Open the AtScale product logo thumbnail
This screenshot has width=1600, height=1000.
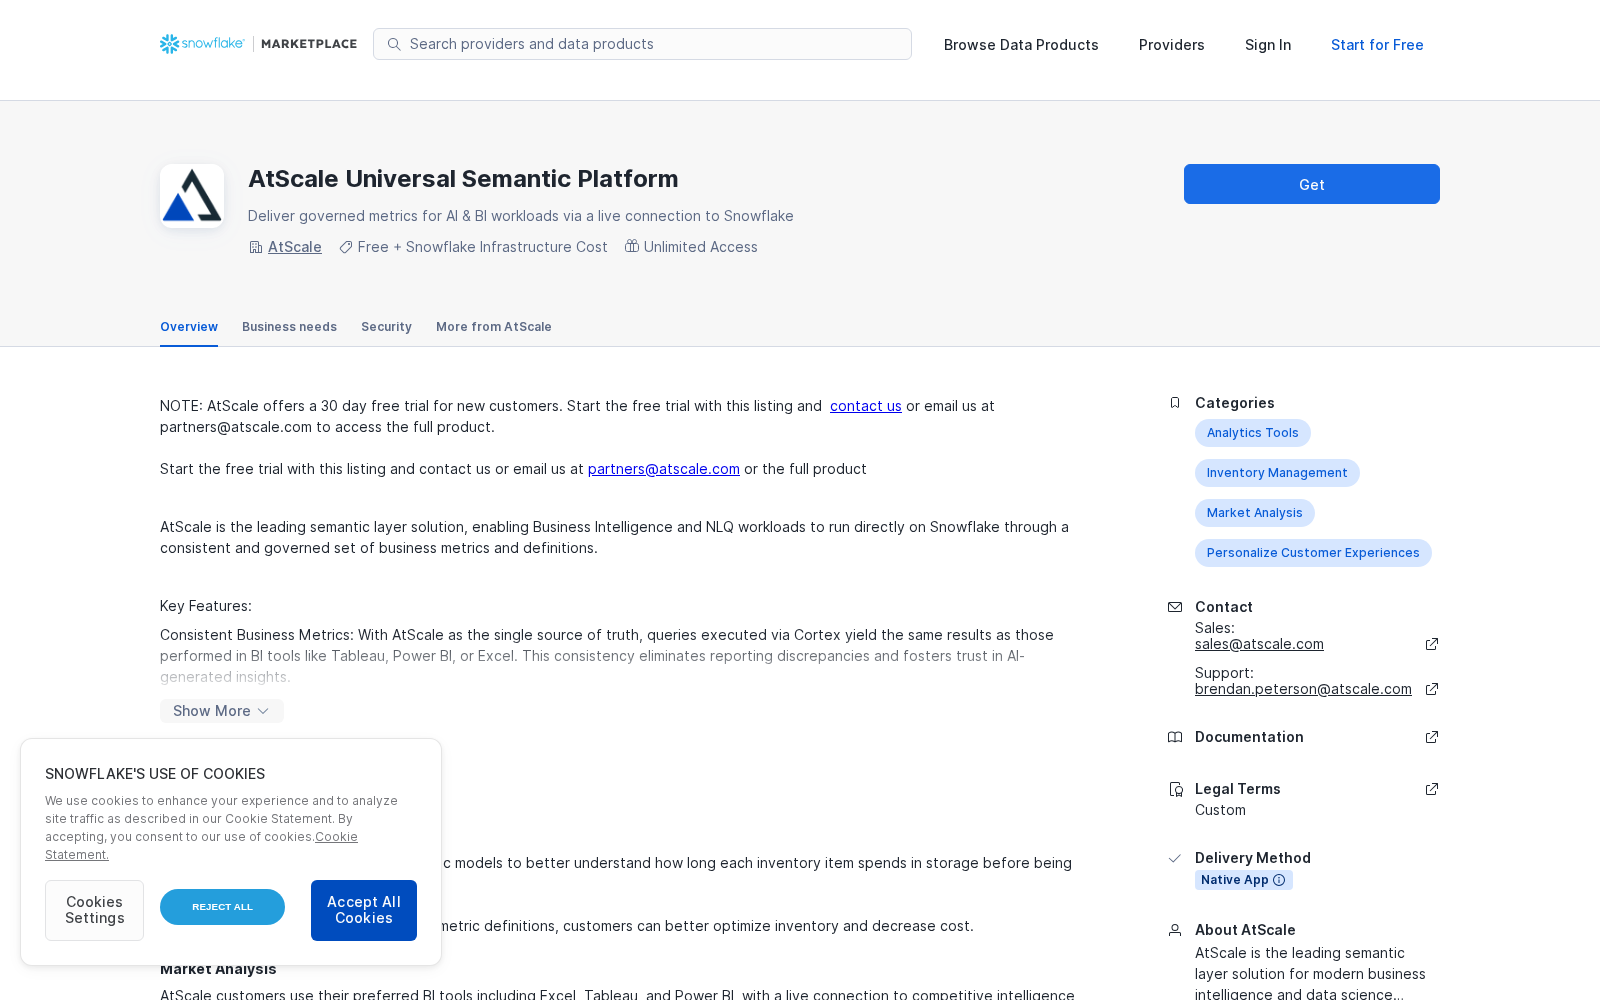click(192, 196)
